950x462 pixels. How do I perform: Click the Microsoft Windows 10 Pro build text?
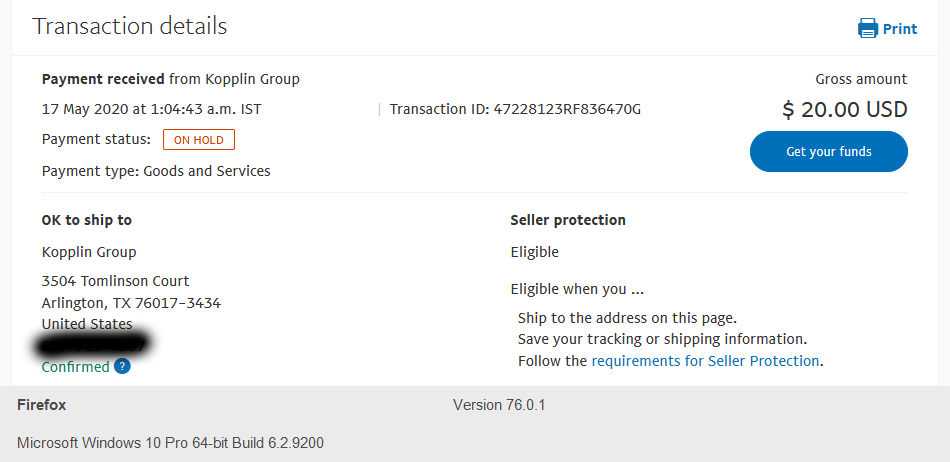(170, 443)
